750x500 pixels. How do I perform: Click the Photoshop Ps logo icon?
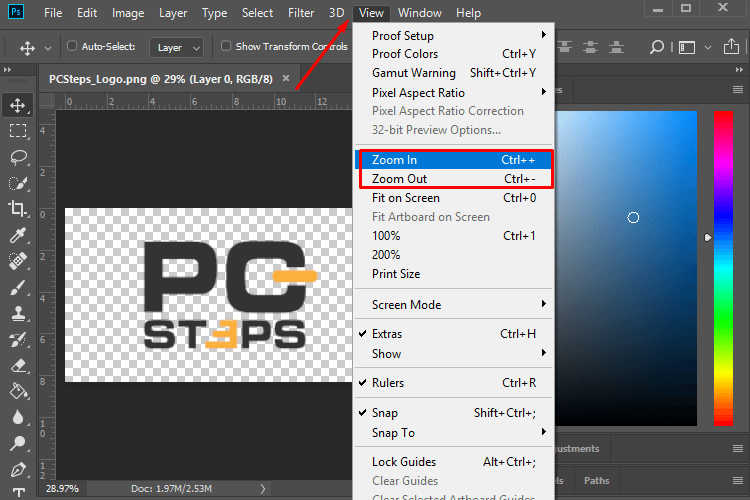point(16,11)
